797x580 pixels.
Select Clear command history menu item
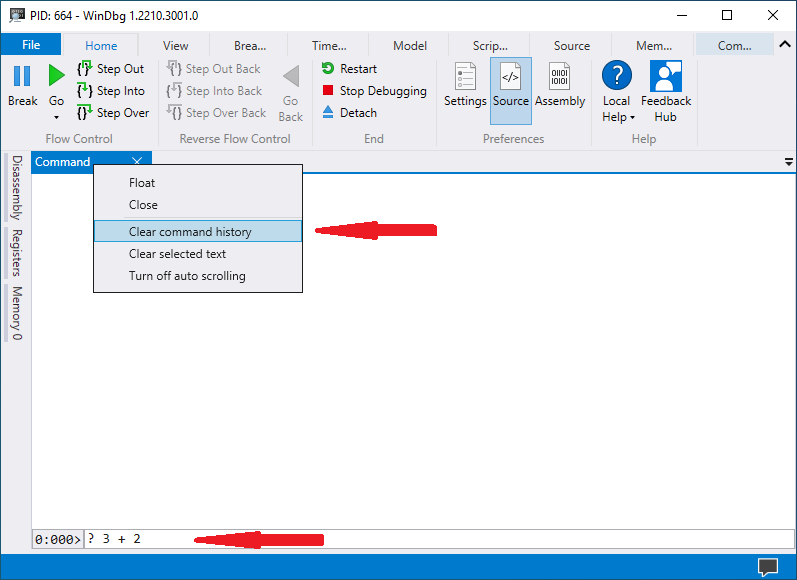[190, 232]
